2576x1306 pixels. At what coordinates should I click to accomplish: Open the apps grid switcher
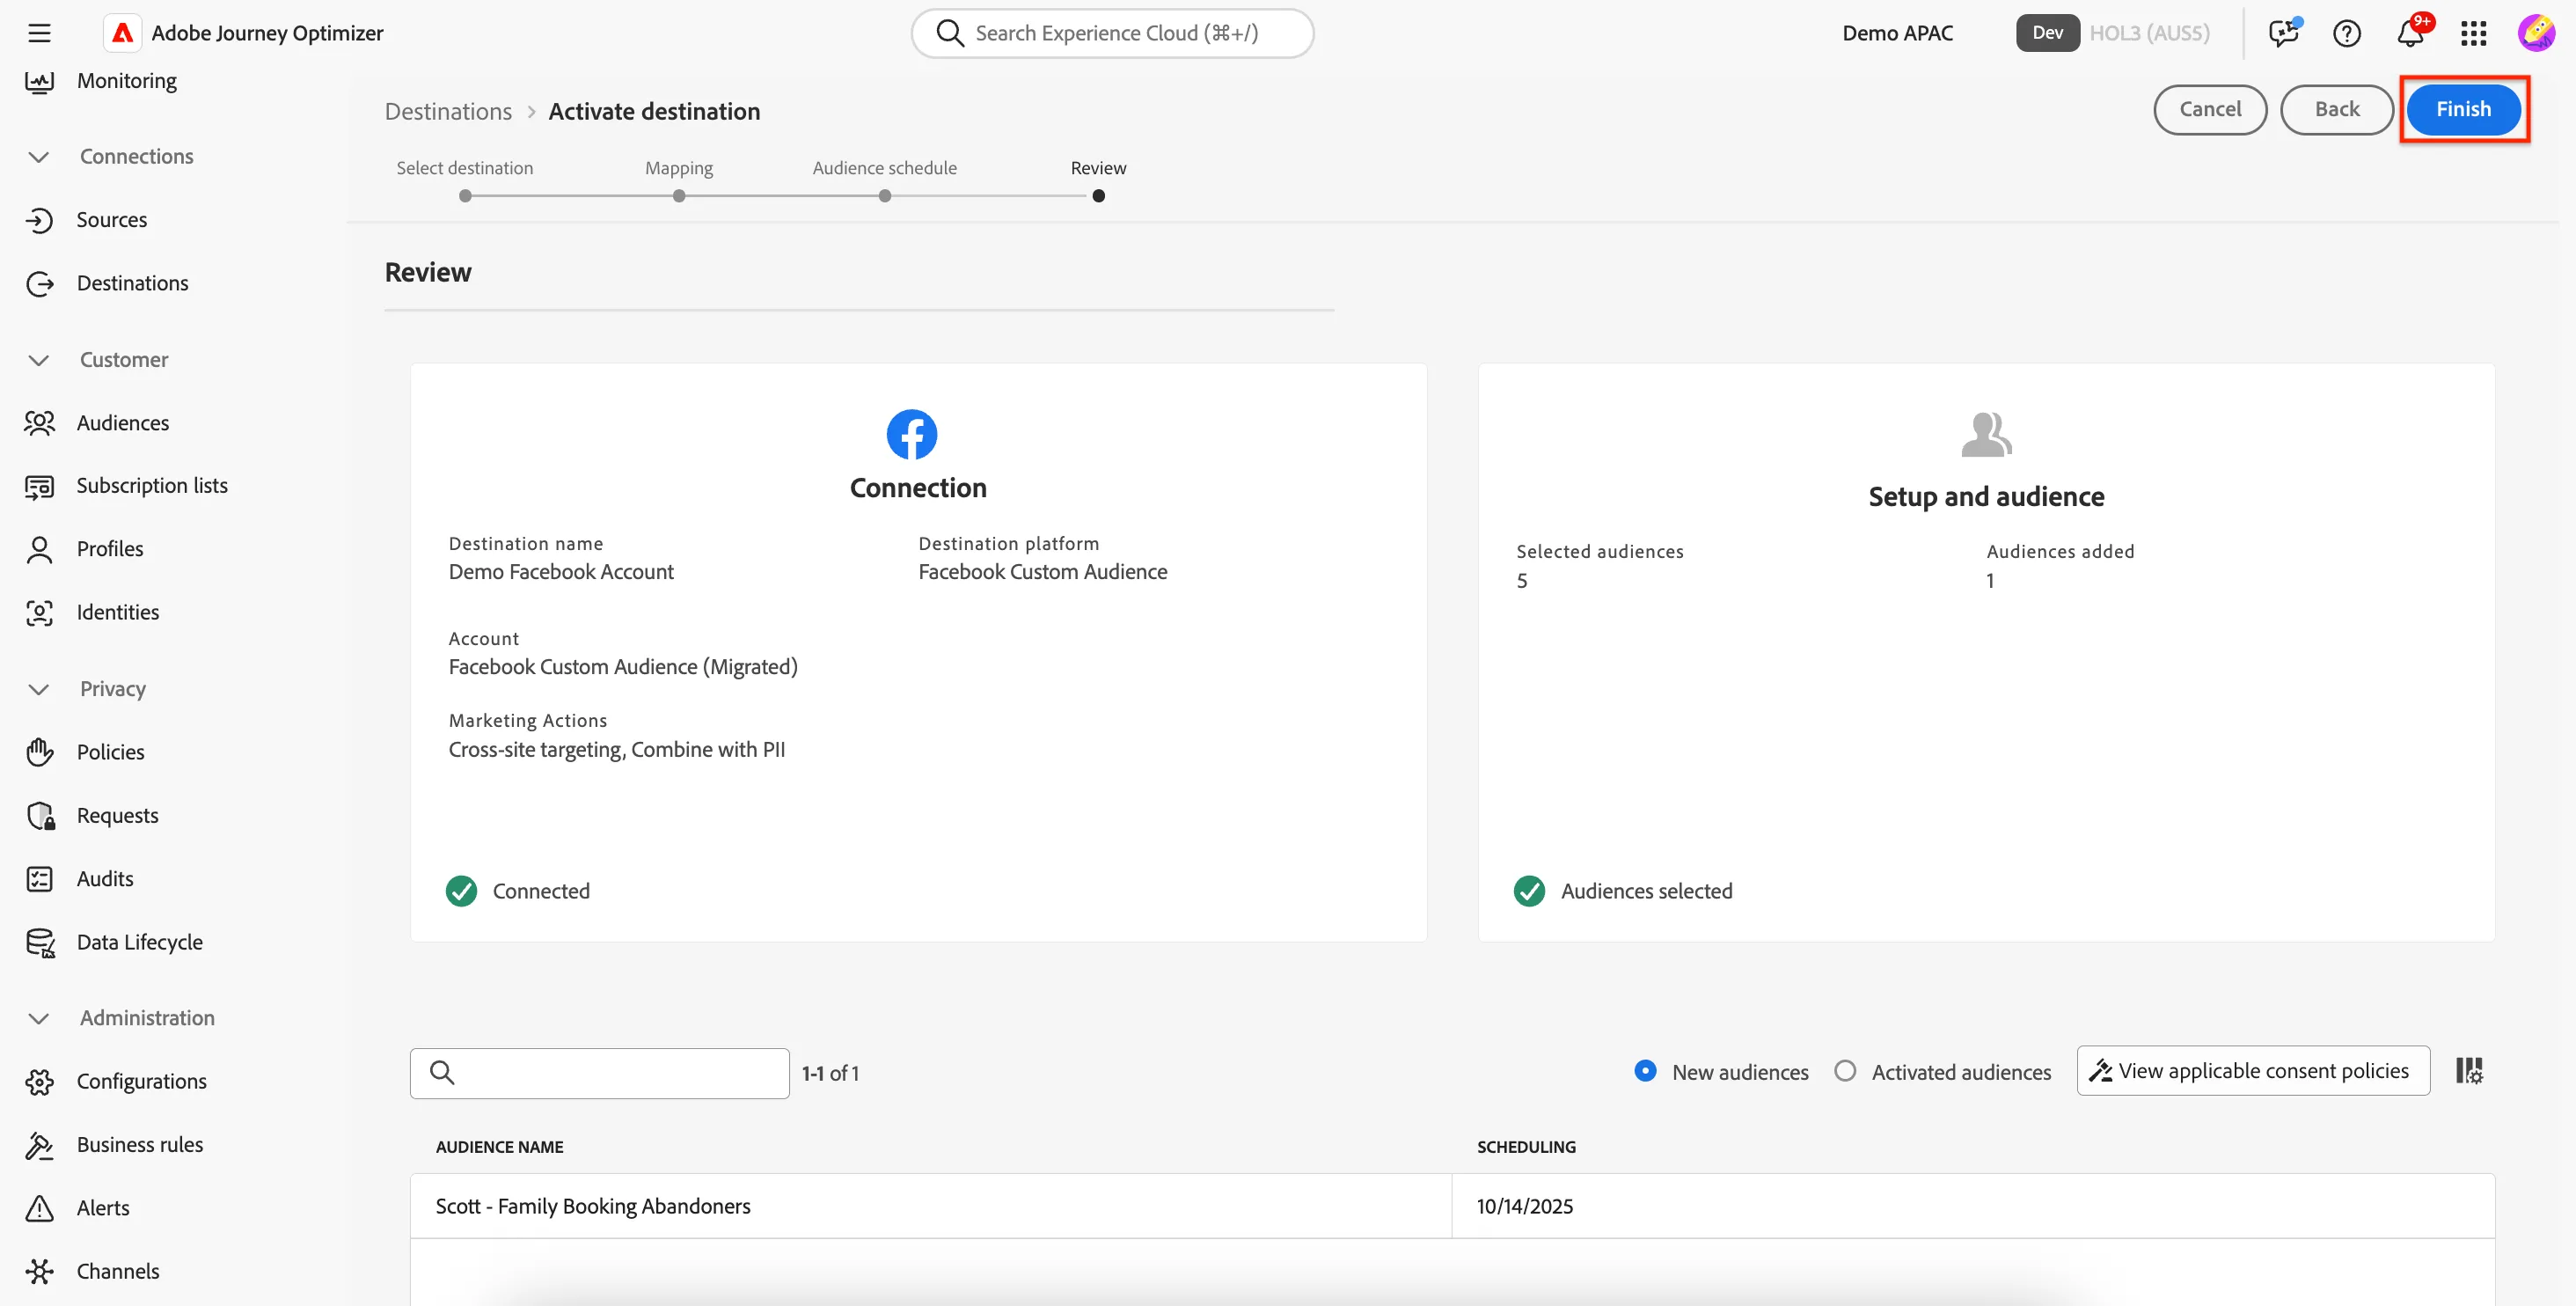point(2473,33)
